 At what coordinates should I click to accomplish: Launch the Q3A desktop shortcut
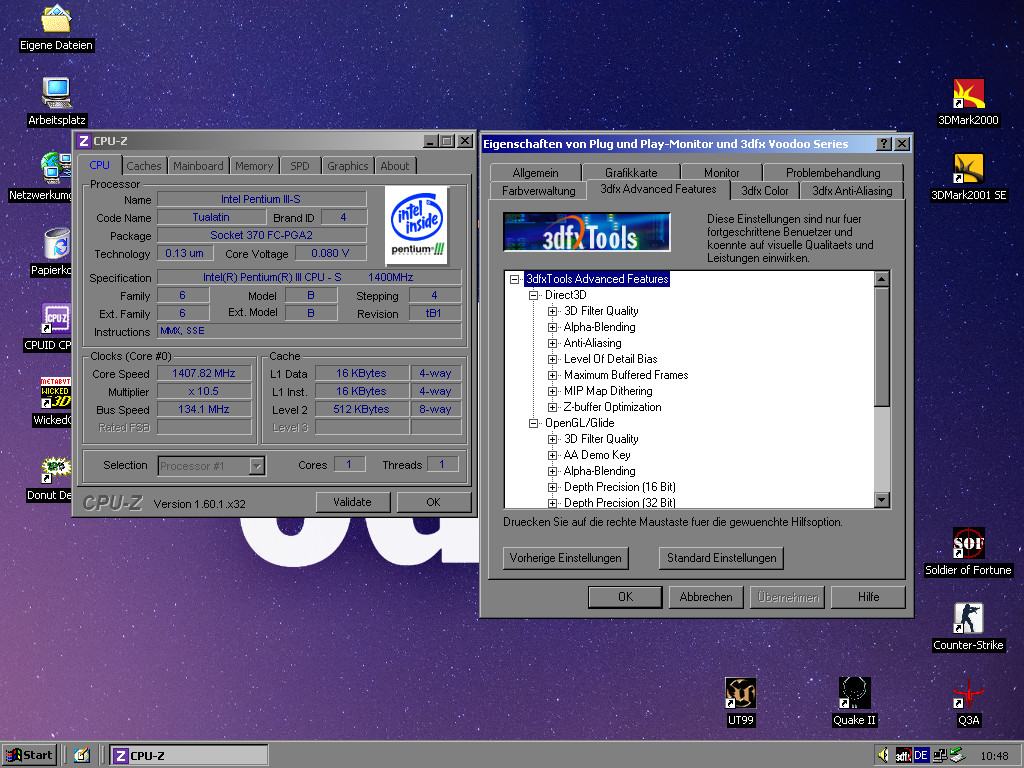(968, 693)
